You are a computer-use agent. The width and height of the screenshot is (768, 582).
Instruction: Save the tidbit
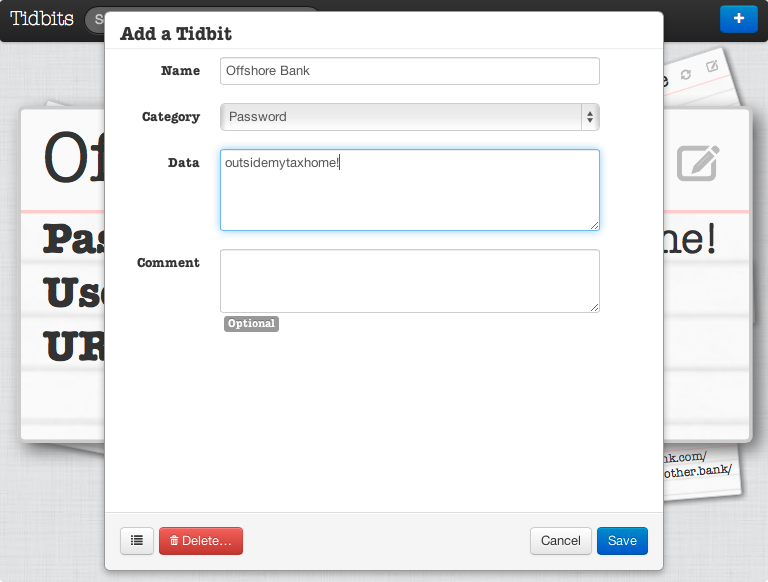(622, 540)
